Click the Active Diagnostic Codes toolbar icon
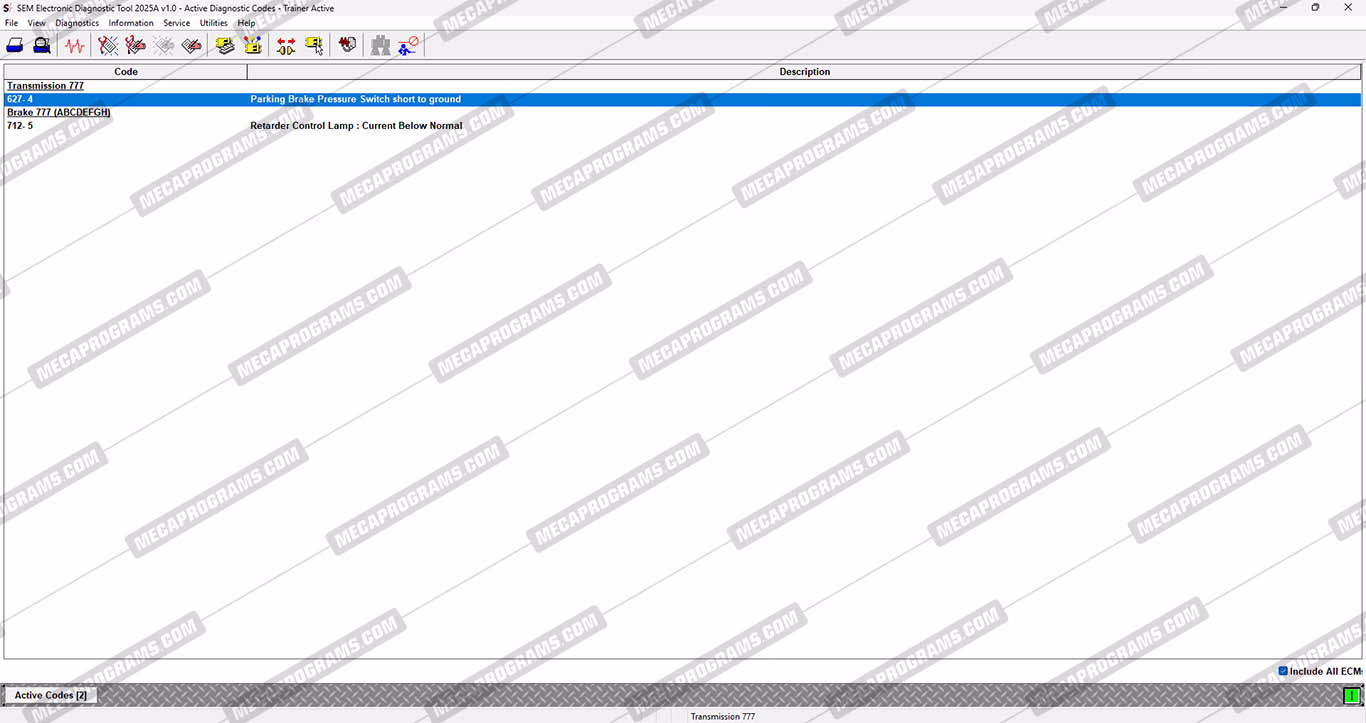This screenshot has height=723, width=1366. [108, 45]
